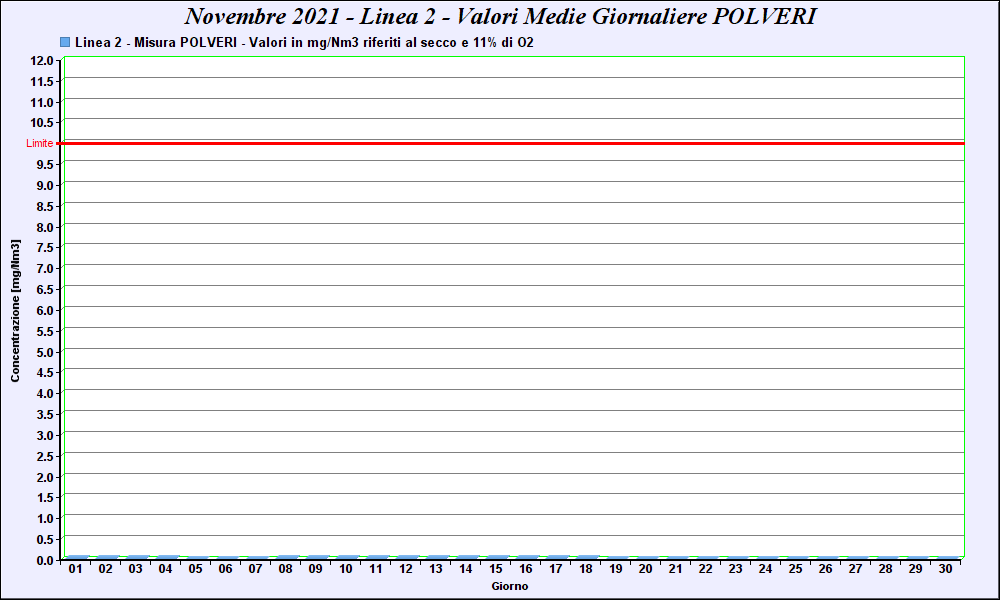The image size is (1000, 600).
Task: Click y-axis value 4.0
Action: click(45, 393)
